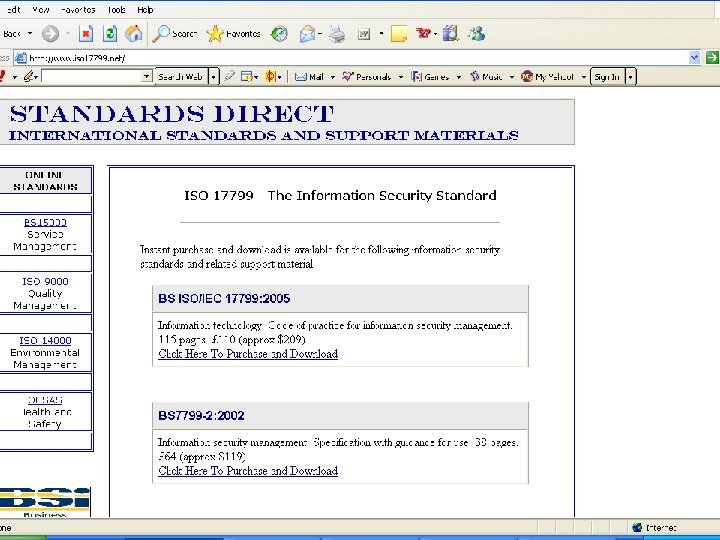The height and width of the screenshot is (540, 720).
Task: Open Yahoo Games button
Action: (x=430, y=77)
